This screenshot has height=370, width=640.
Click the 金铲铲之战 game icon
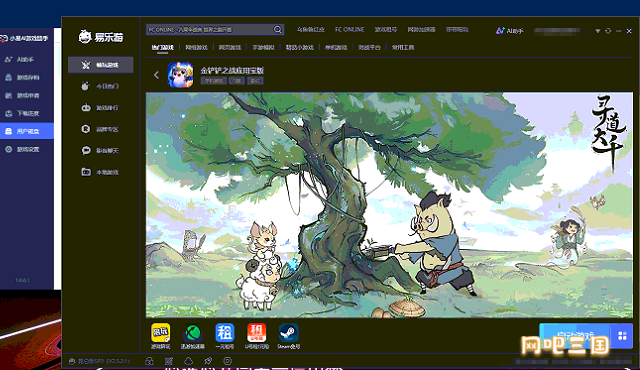[180, 75]
